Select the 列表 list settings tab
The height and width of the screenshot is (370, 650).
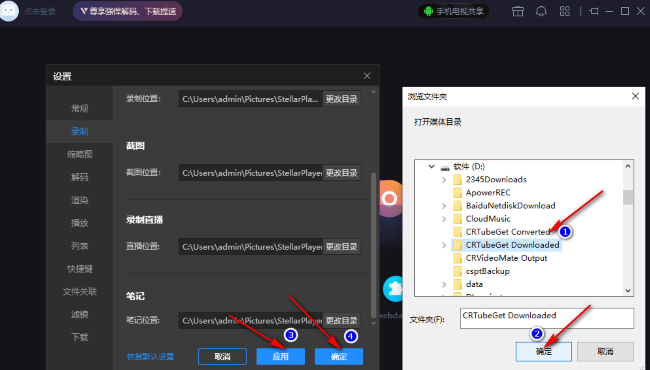click(80, 246)
